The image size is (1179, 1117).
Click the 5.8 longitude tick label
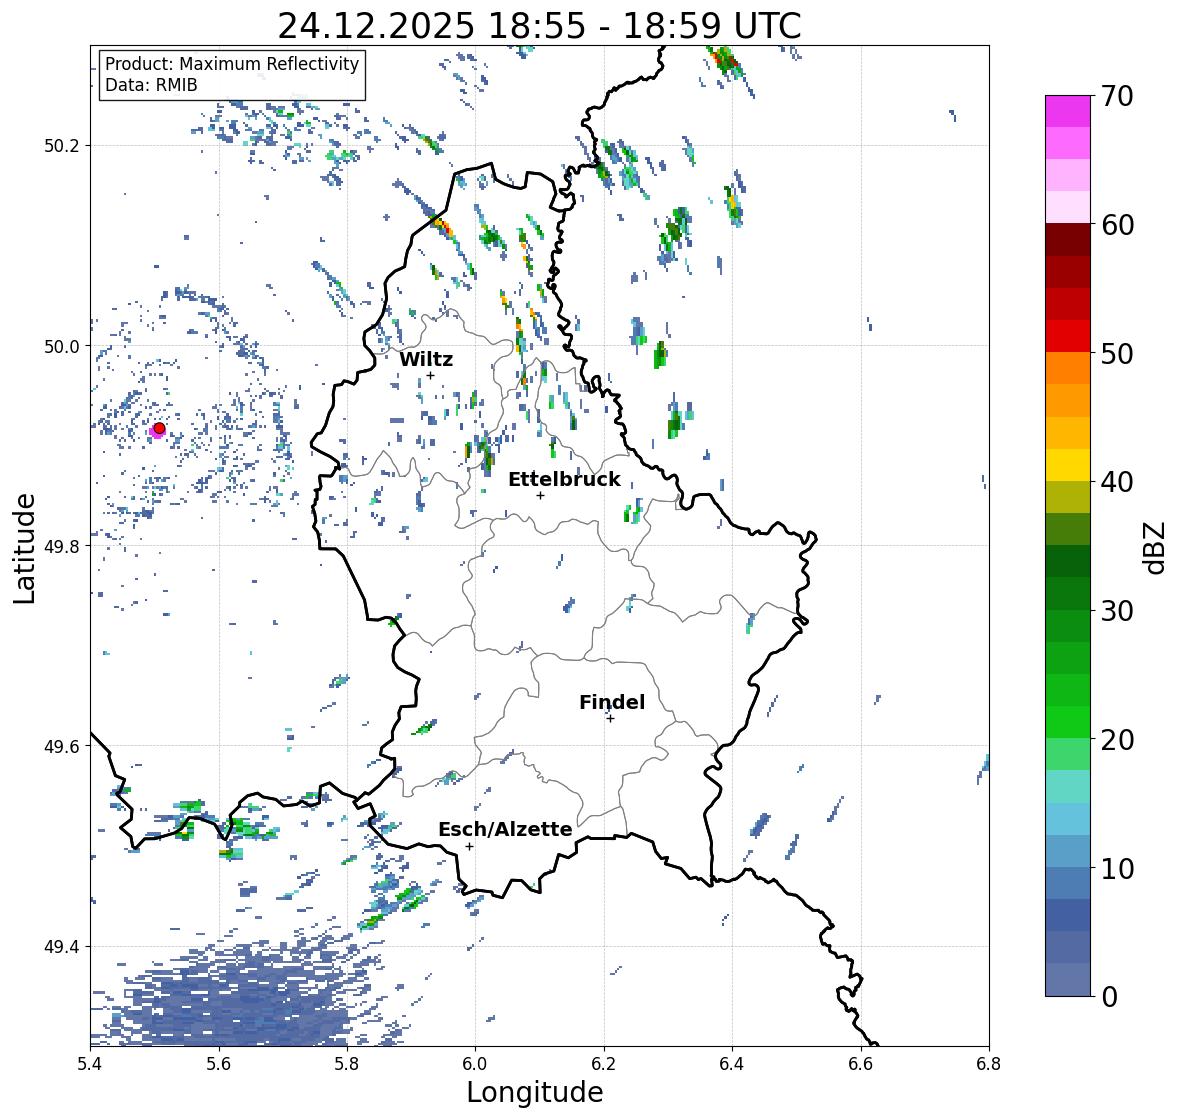(x=347, y=1064)
